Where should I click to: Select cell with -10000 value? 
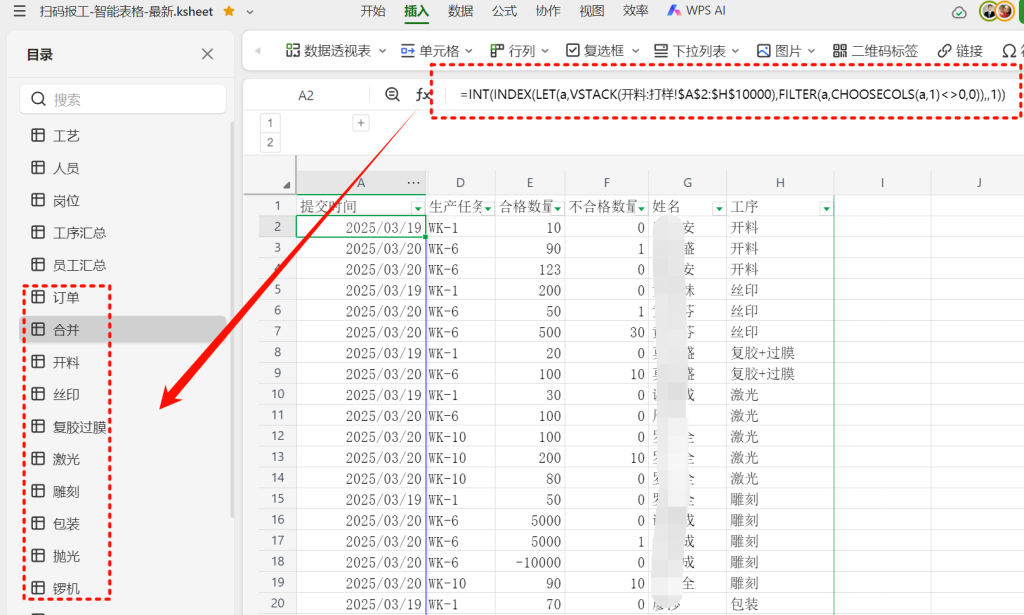[530, 562]
